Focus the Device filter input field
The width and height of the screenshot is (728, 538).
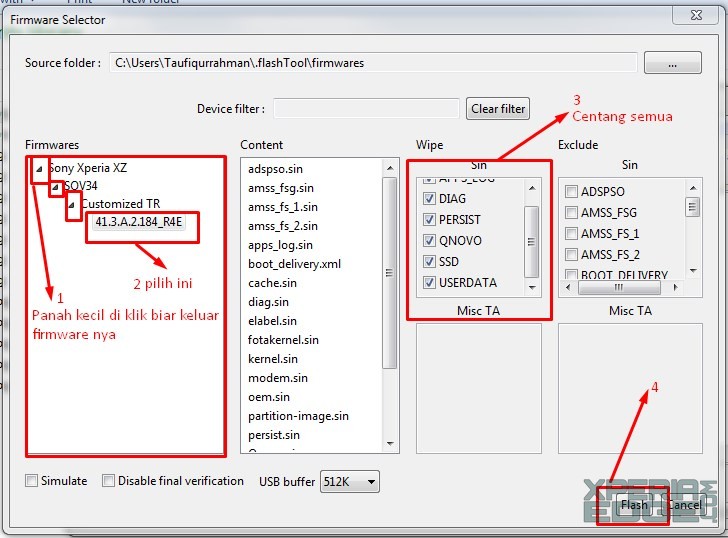(x=366, y=108)
